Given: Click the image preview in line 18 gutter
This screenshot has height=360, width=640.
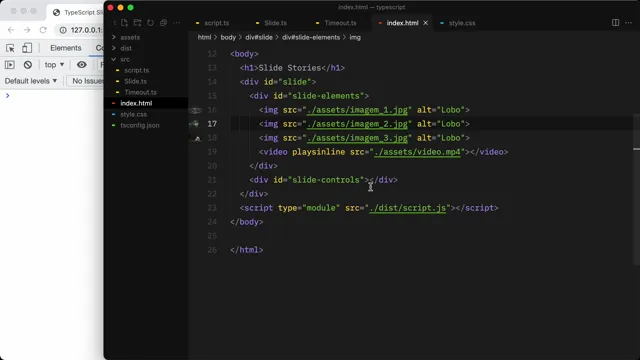Looking at the screenshot, I should [197, 138].
